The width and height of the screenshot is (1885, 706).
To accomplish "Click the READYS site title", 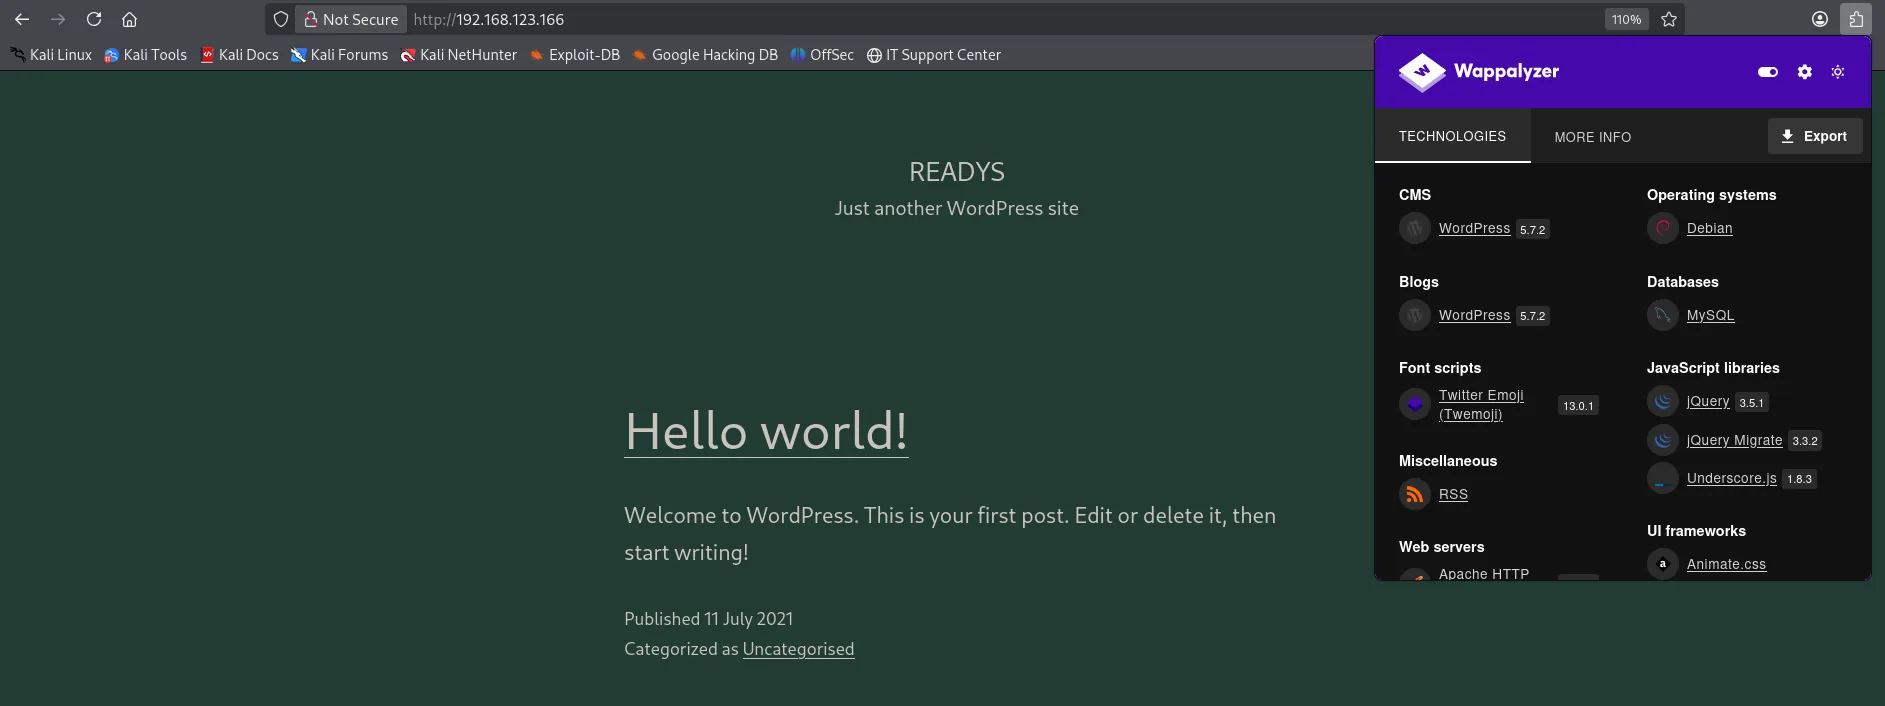I will click(x=957, y=172).
